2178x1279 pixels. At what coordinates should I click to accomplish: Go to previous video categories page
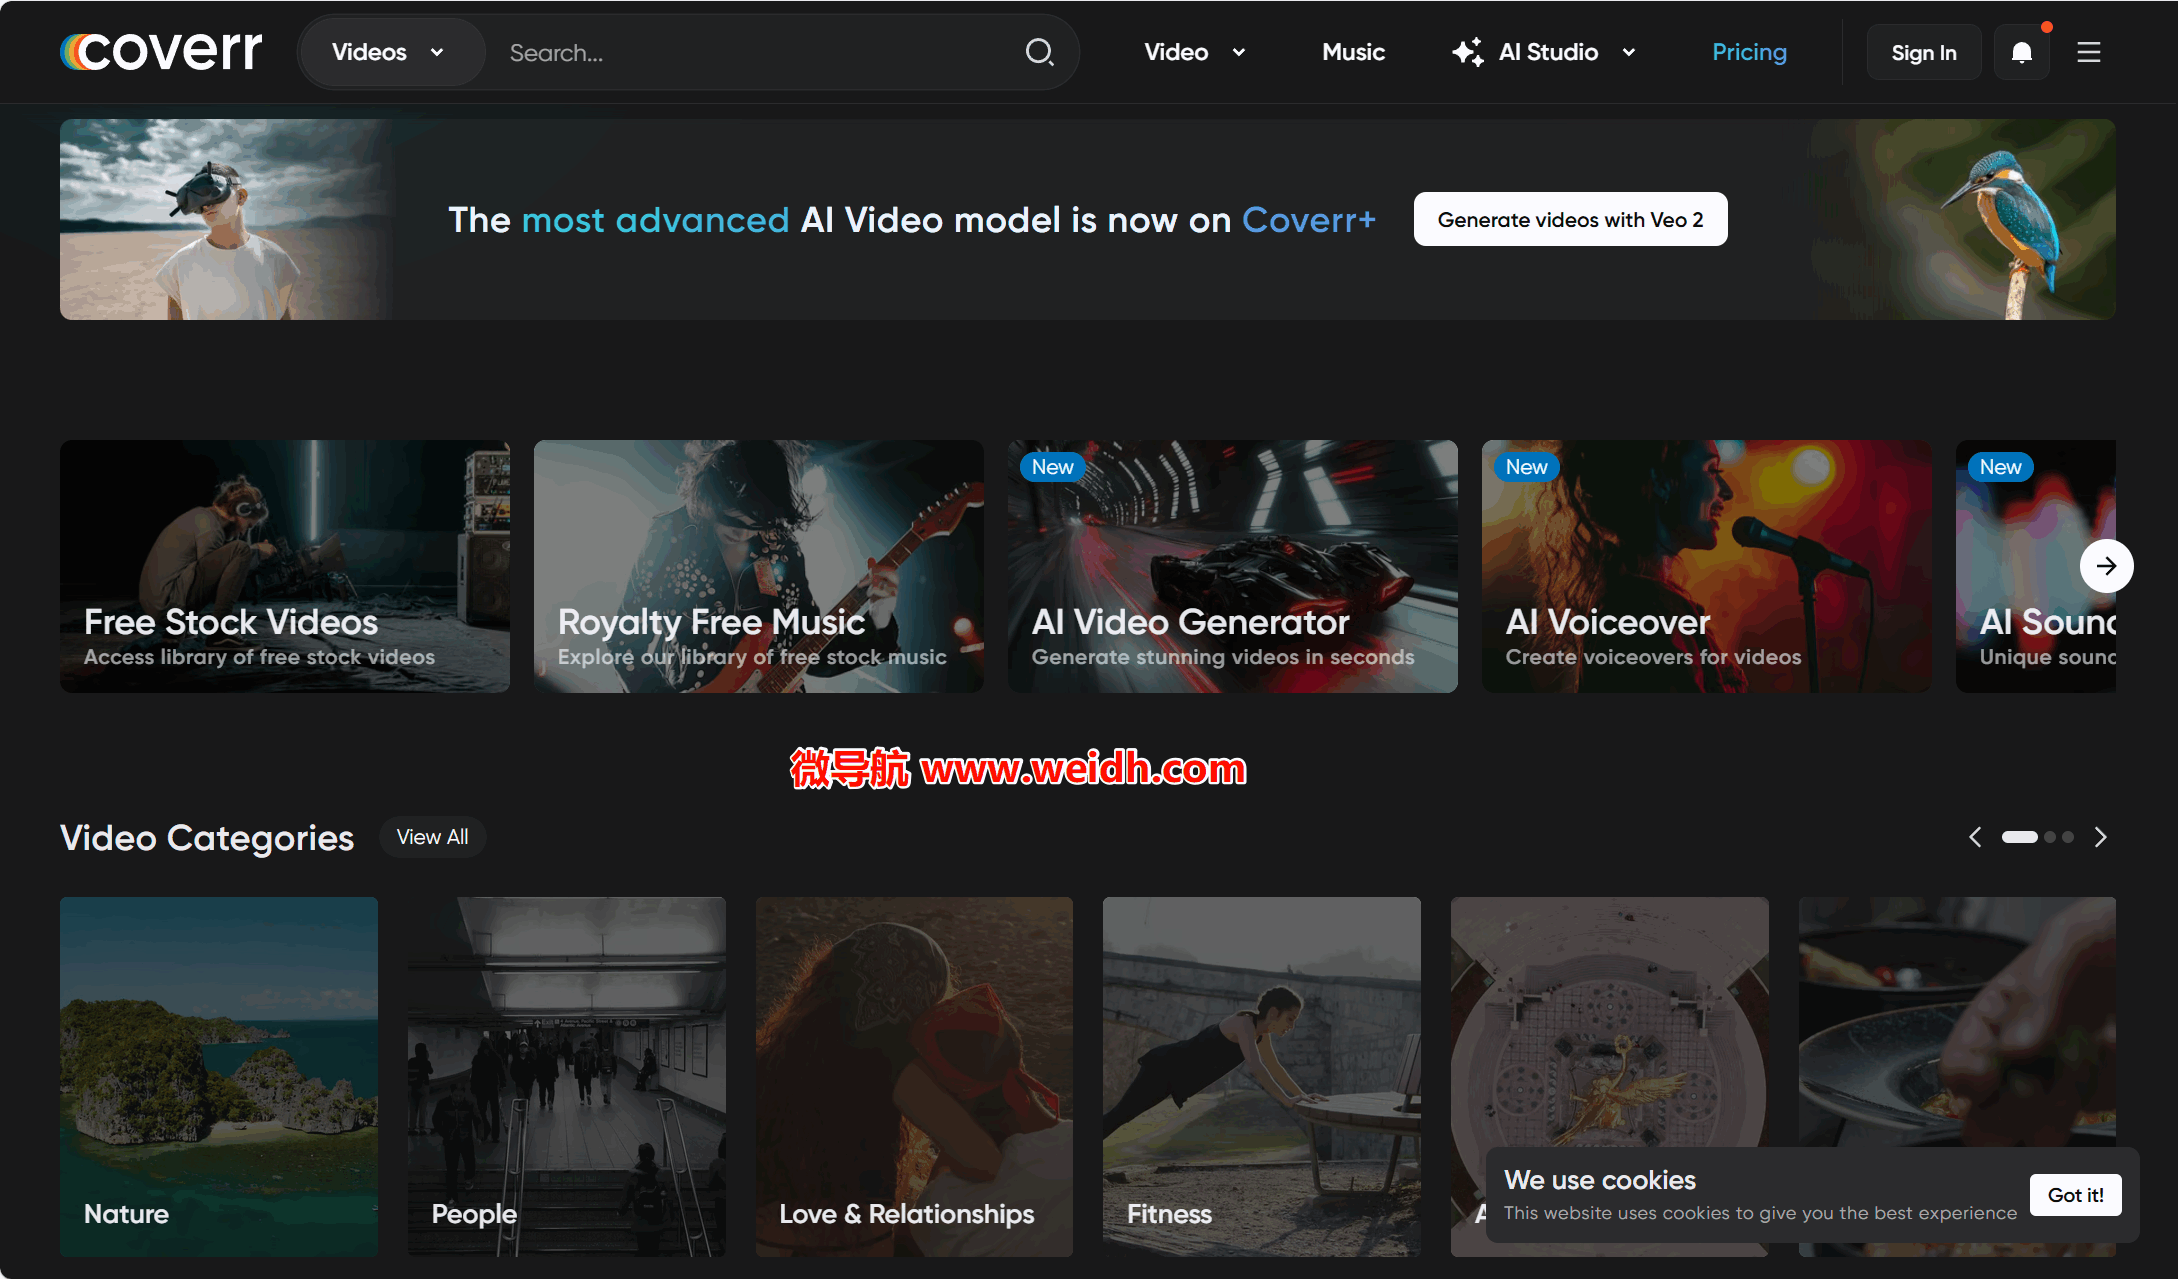[x=1975, y=837]
